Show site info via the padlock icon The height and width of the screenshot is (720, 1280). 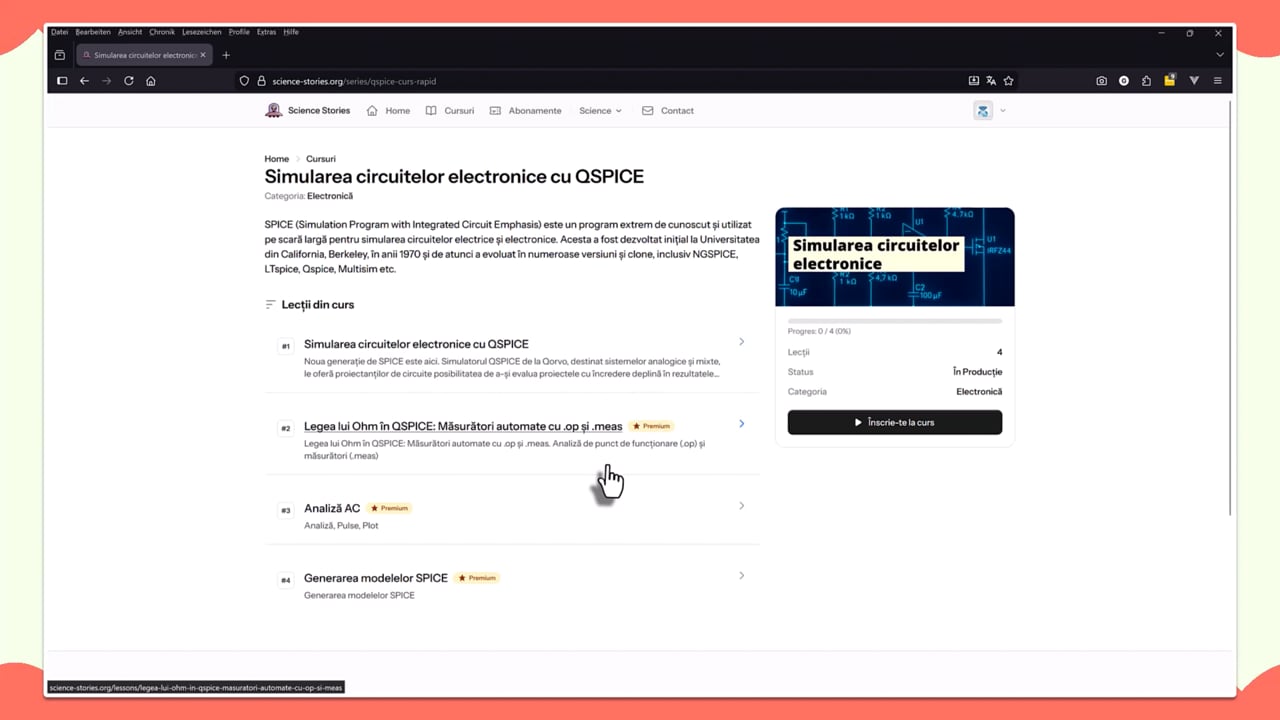click(261, 81)
